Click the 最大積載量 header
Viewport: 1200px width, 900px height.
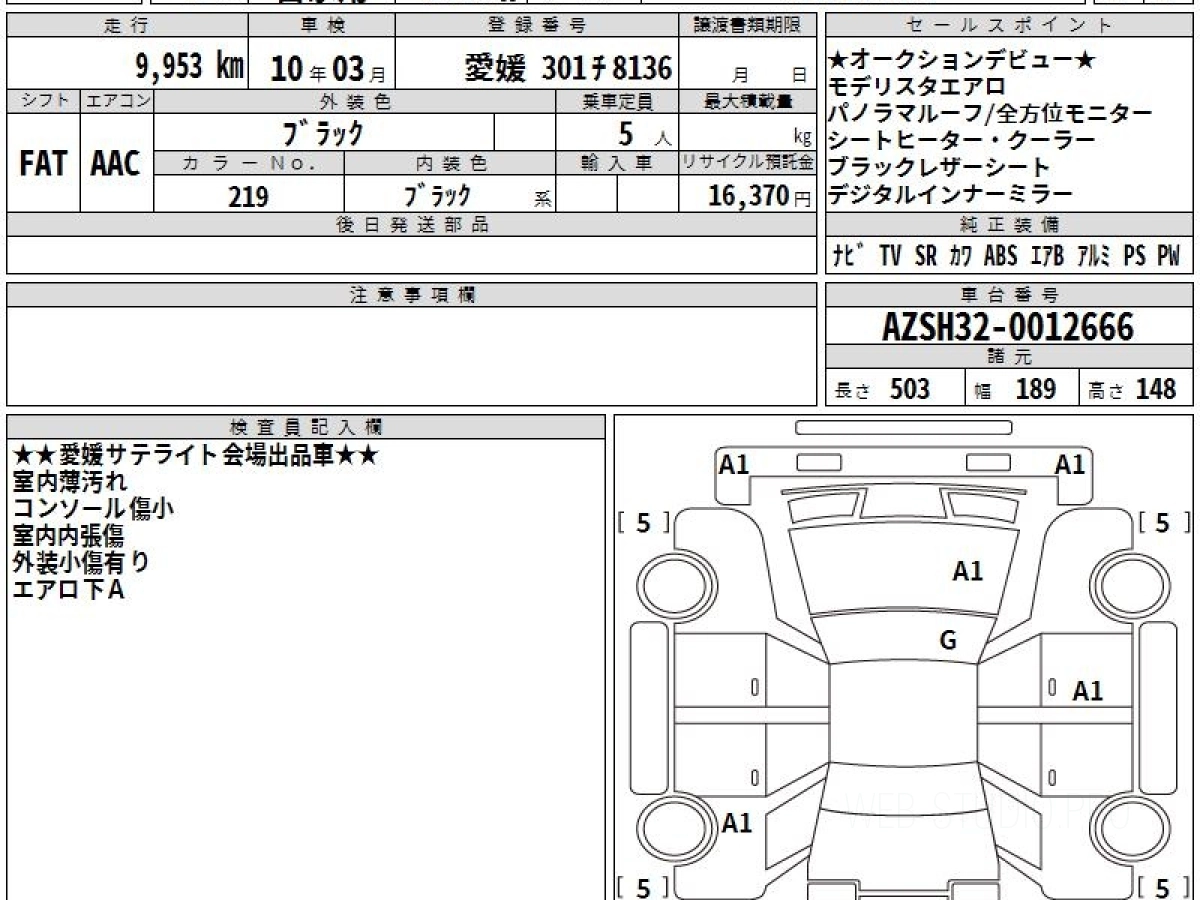click(749, 101)
